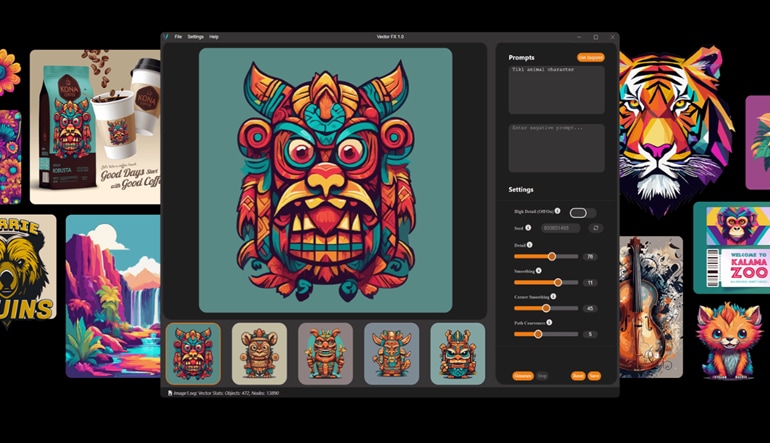Open the Detail setting info icon
The image size is (770, 443).
coord(530,245)
